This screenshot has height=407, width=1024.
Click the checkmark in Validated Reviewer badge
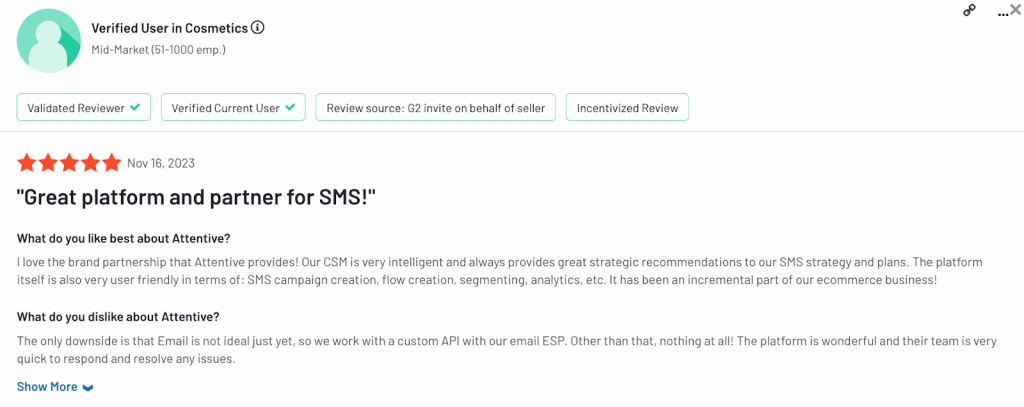coord(134,107)
